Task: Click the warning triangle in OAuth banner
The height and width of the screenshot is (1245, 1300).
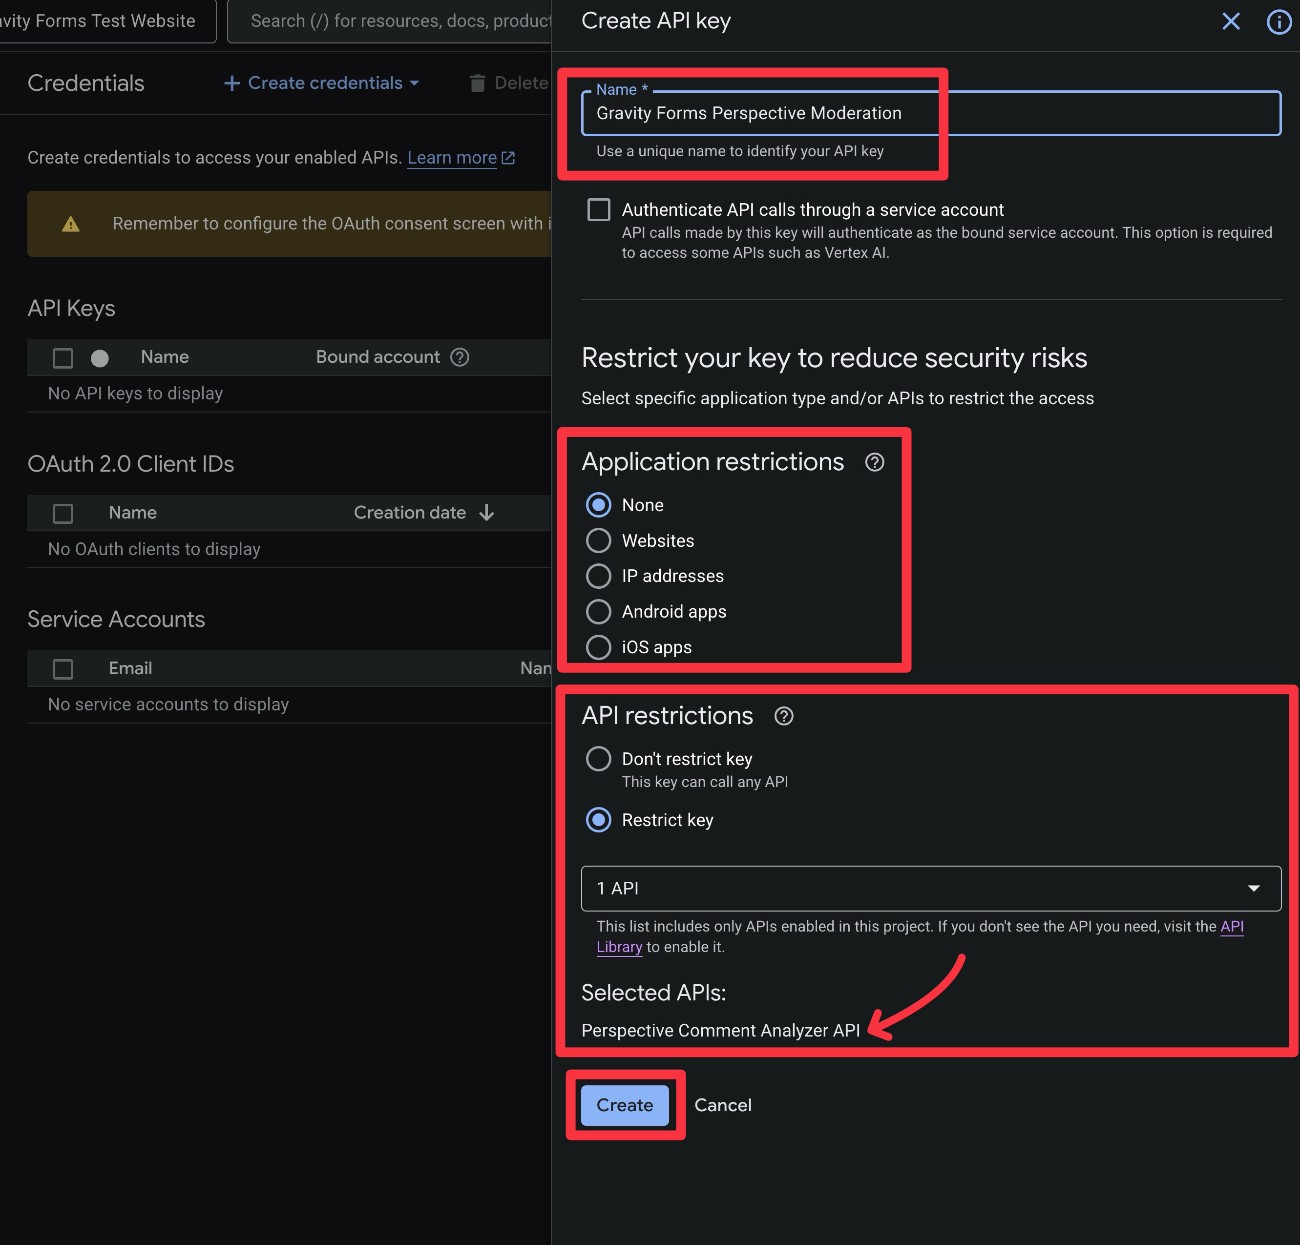Action: point(70,224)
